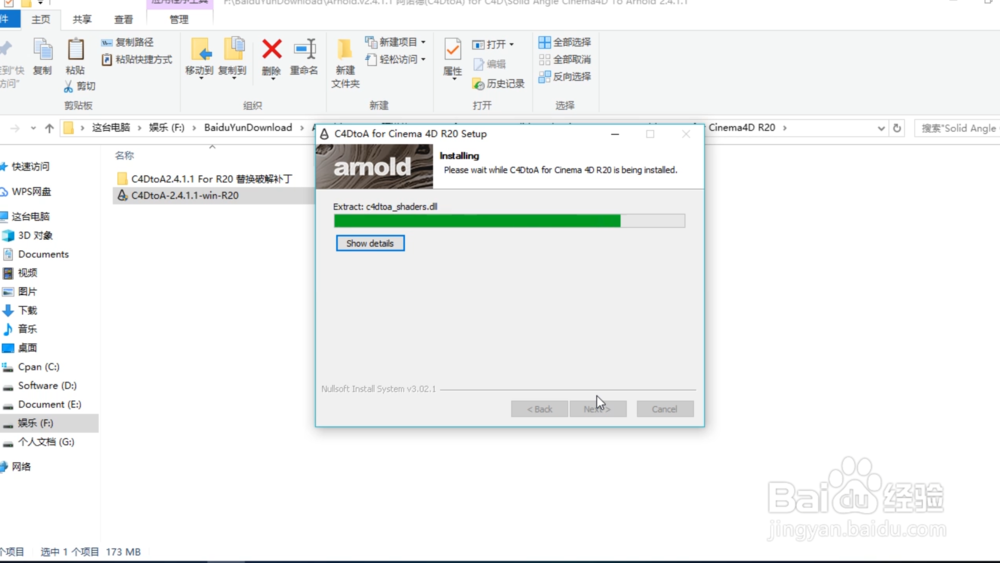Viewport: 1000px width, 563px height.
Task: Click Edit (编辑) in ribbon
Action: [490, 64]
